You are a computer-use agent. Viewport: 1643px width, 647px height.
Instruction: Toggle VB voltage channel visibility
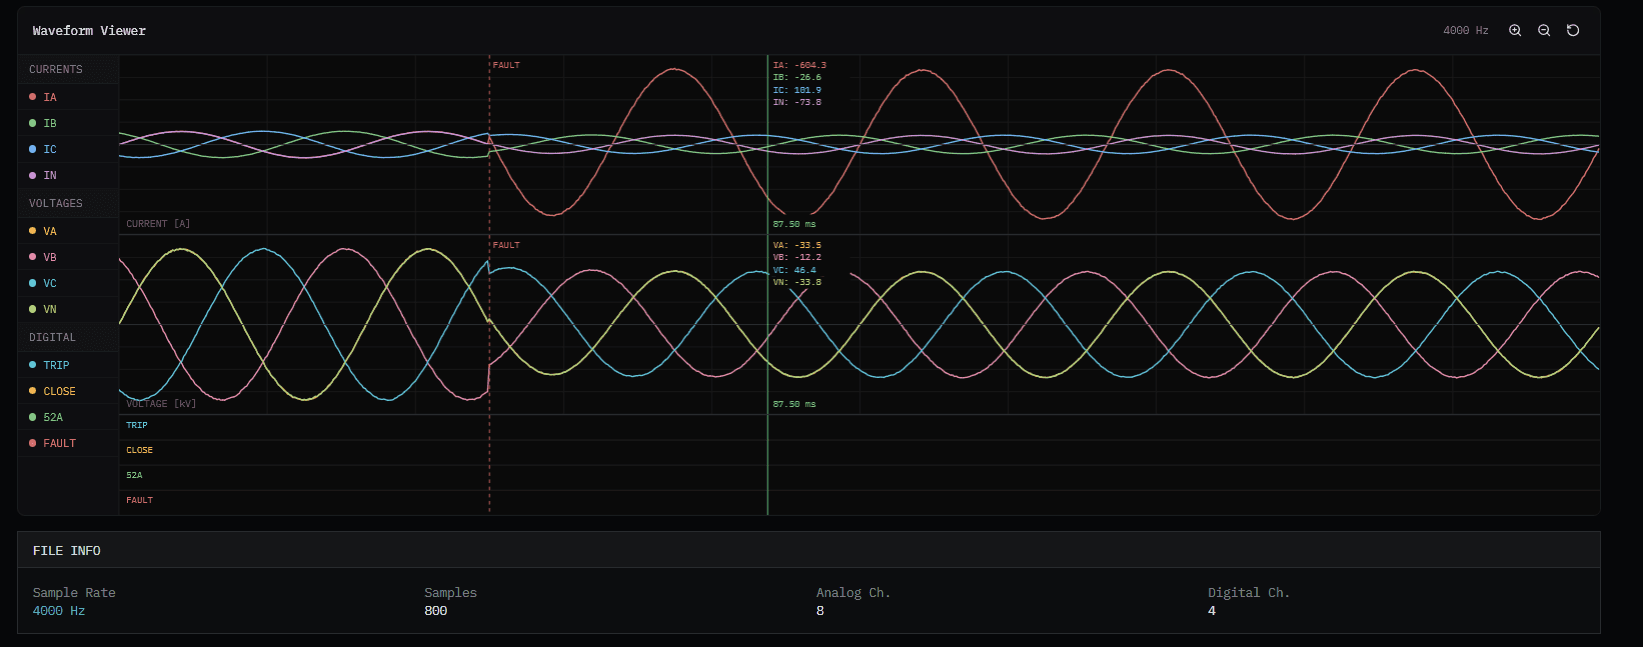(68, 257)
